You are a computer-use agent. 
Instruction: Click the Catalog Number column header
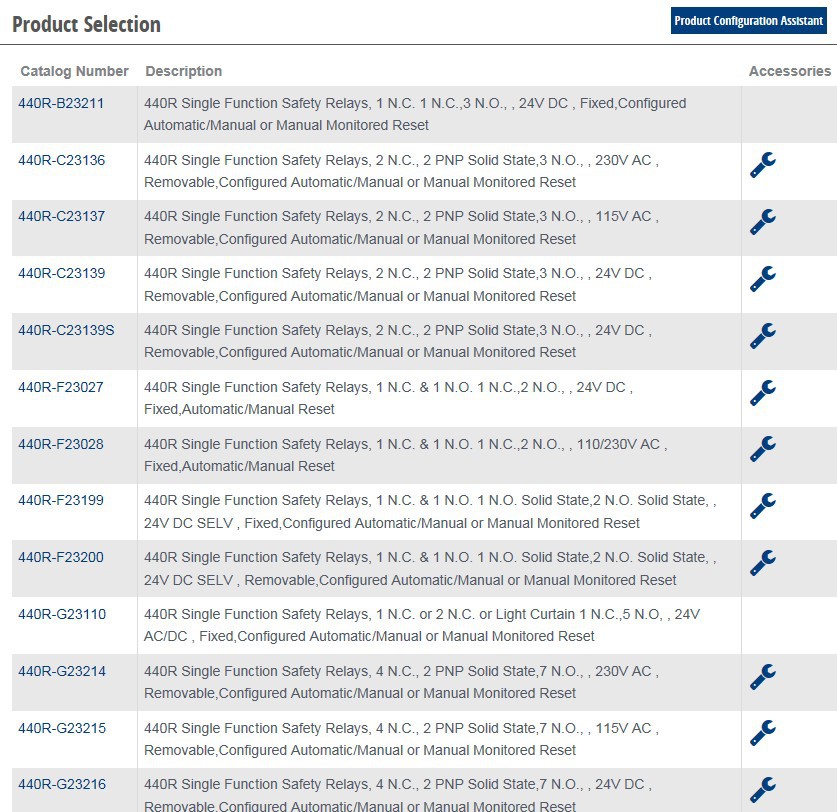click(x=75, y=71)
